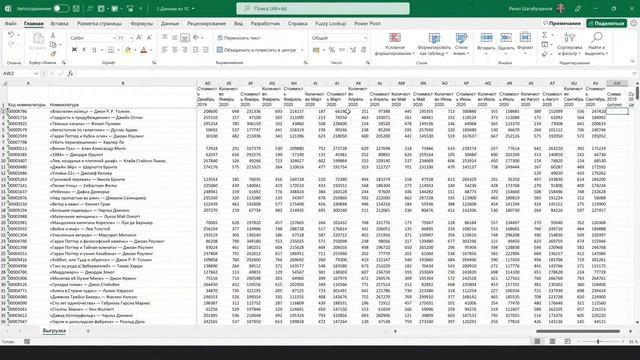Image resolution: width=640 pixels, height=360 pixels.
Task: Click Объединить и поместить в центре
Action: pyautogui.click(x=256, y=50)
